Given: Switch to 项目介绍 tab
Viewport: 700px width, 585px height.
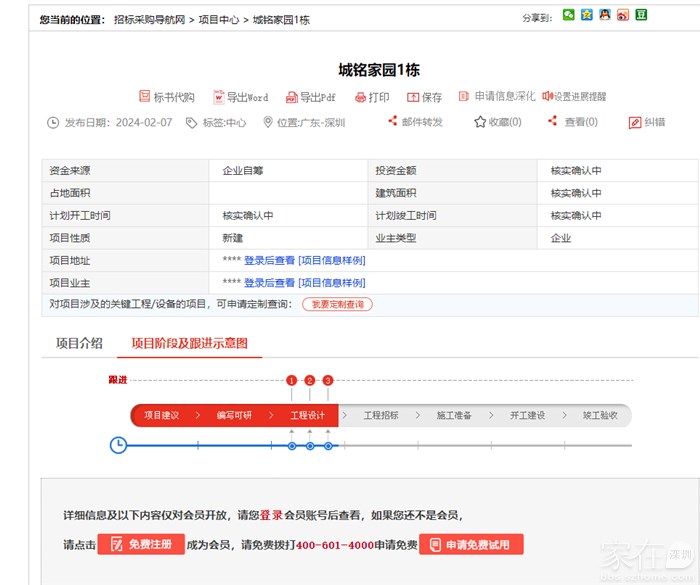Looking at the screenshot, I should point(79,343).
